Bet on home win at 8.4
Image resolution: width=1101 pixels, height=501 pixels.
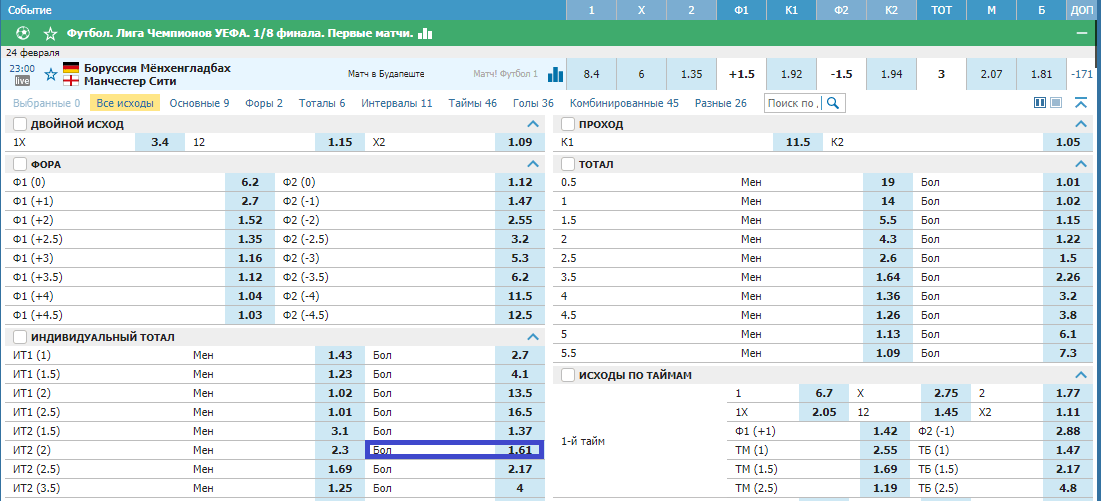click(591, 74)
